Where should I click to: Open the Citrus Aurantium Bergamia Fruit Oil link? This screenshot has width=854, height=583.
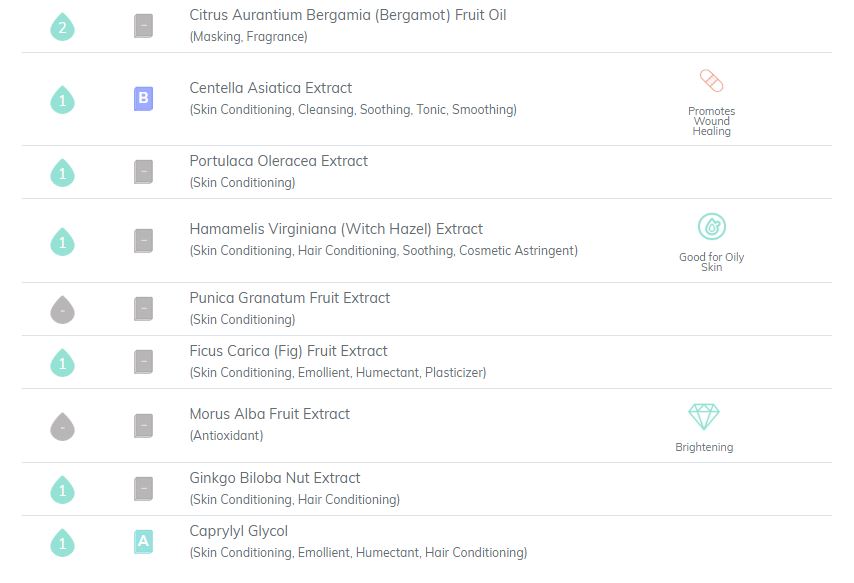point(347,15)
